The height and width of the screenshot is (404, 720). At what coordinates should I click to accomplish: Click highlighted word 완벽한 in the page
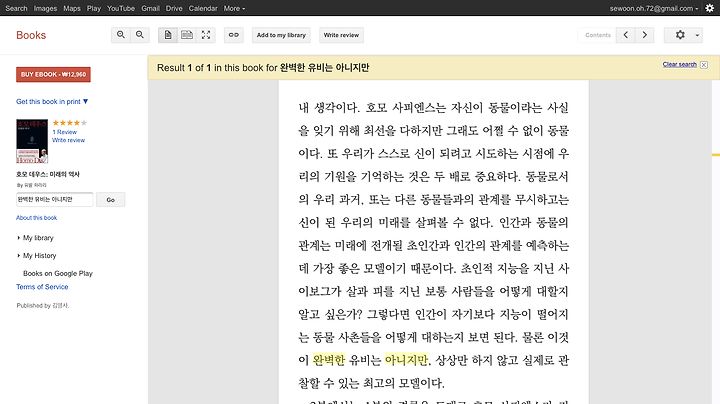(329, 360)
